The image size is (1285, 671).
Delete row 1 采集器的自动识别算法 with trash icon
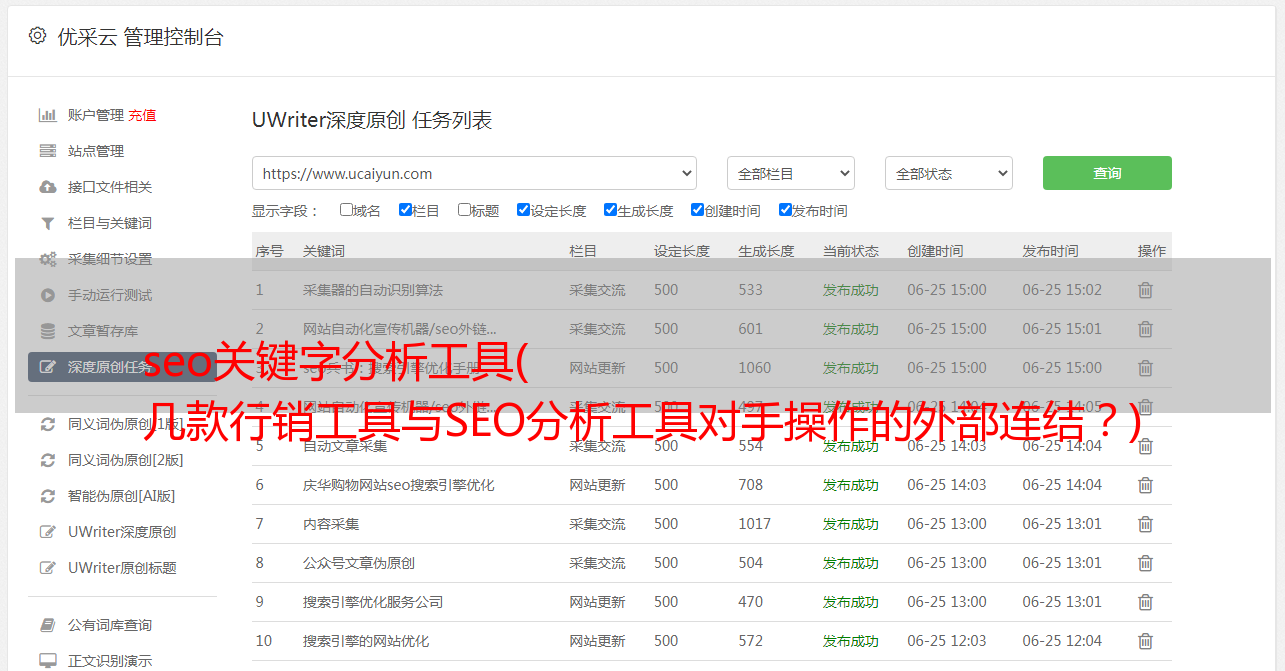pos(1145,290)
